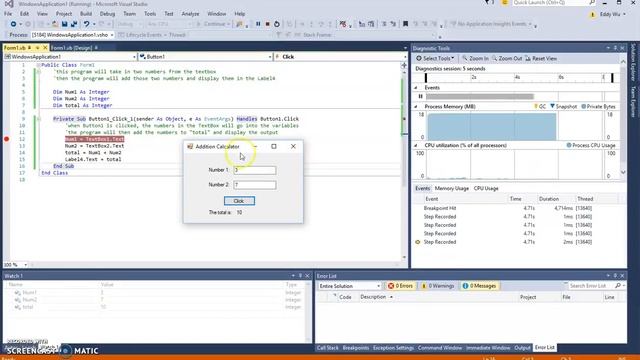The image size is (640, 360).
Task: Toggle the 0 Warnings filter button
Action: [x=438, y=286]
